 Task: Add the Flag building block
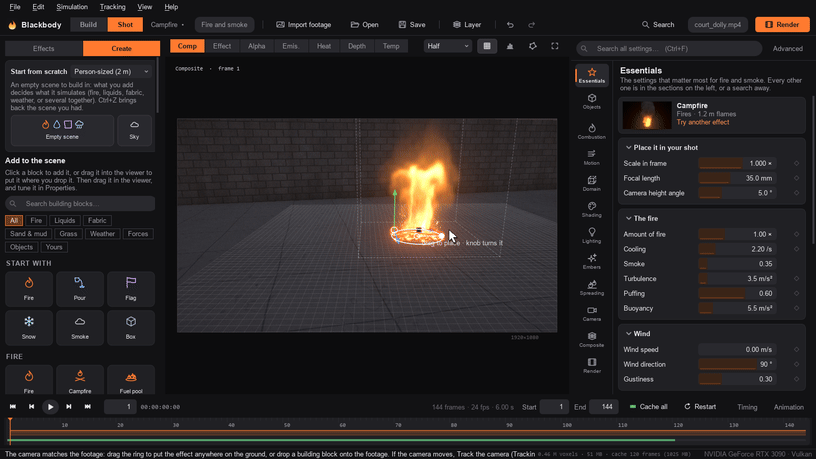(131, 289)
